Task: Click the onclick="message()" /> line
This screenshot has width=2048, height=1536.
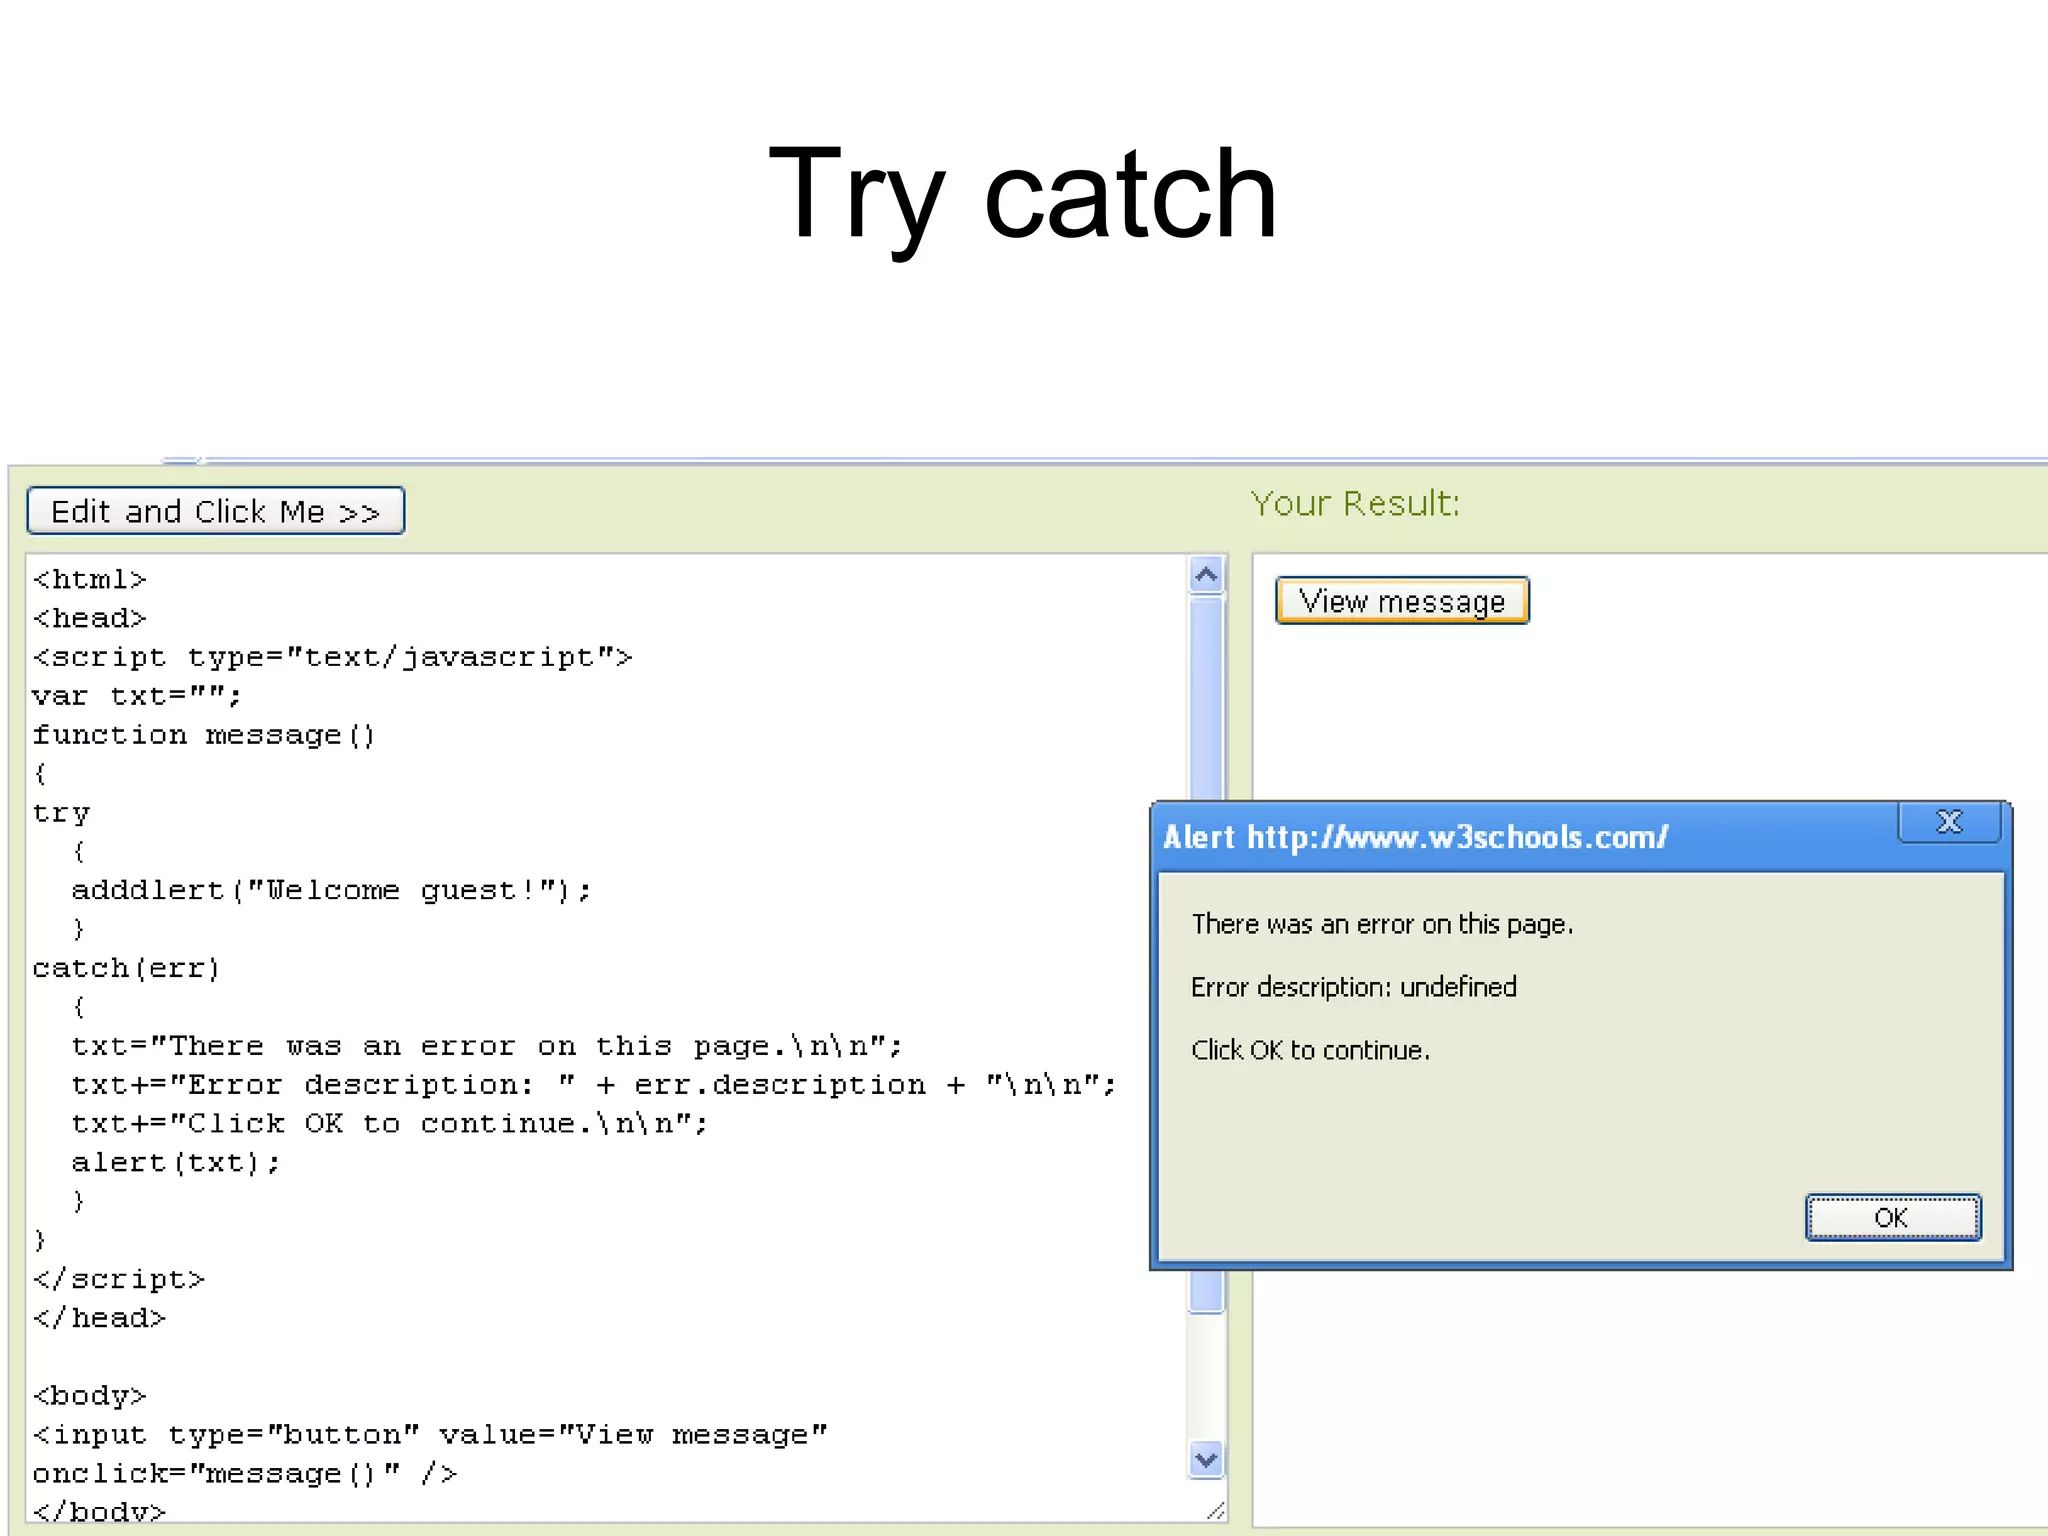Action: 244,1473
